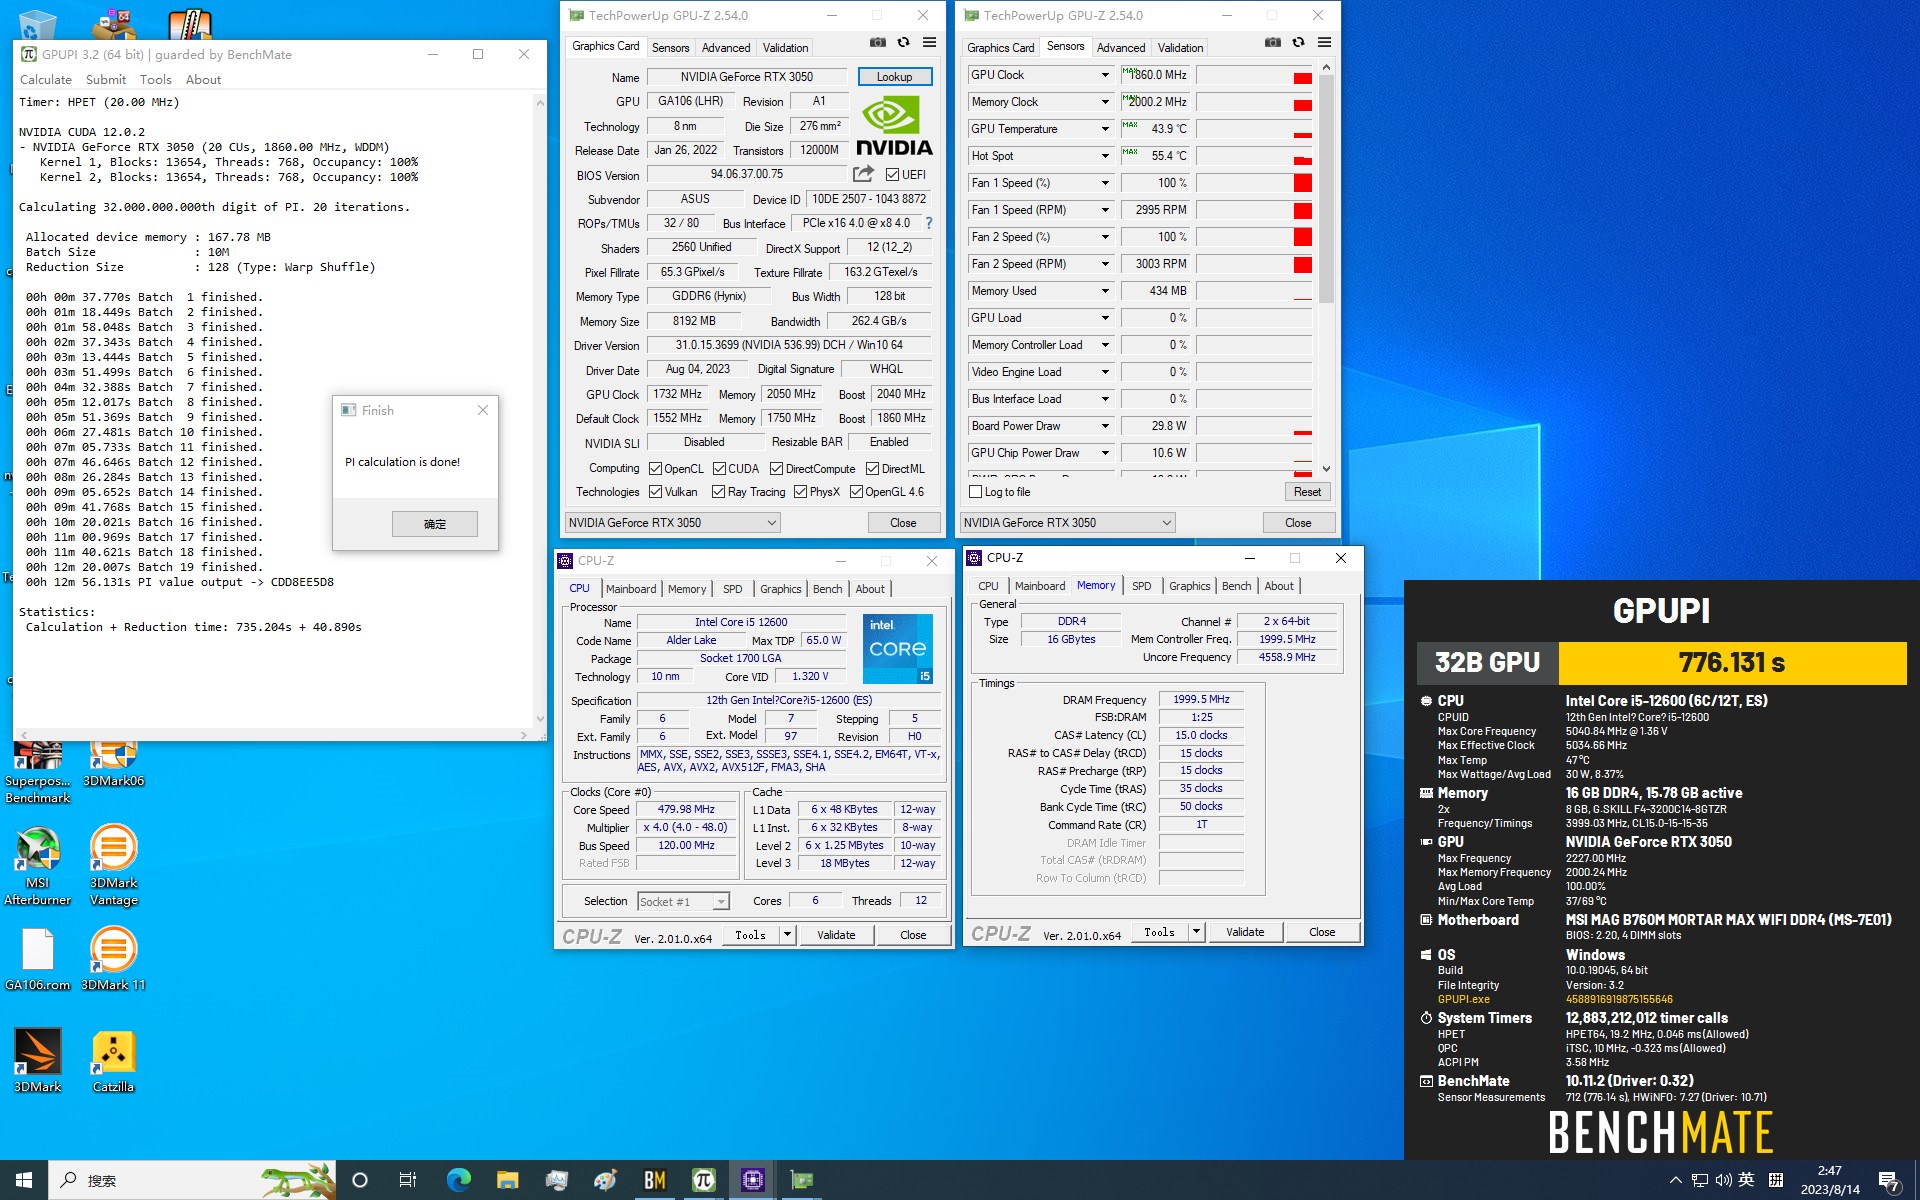This screenshot has height=1200, width=1920.
Task: Click Lookup button in GPU-Z
Action: pos(895,77)
